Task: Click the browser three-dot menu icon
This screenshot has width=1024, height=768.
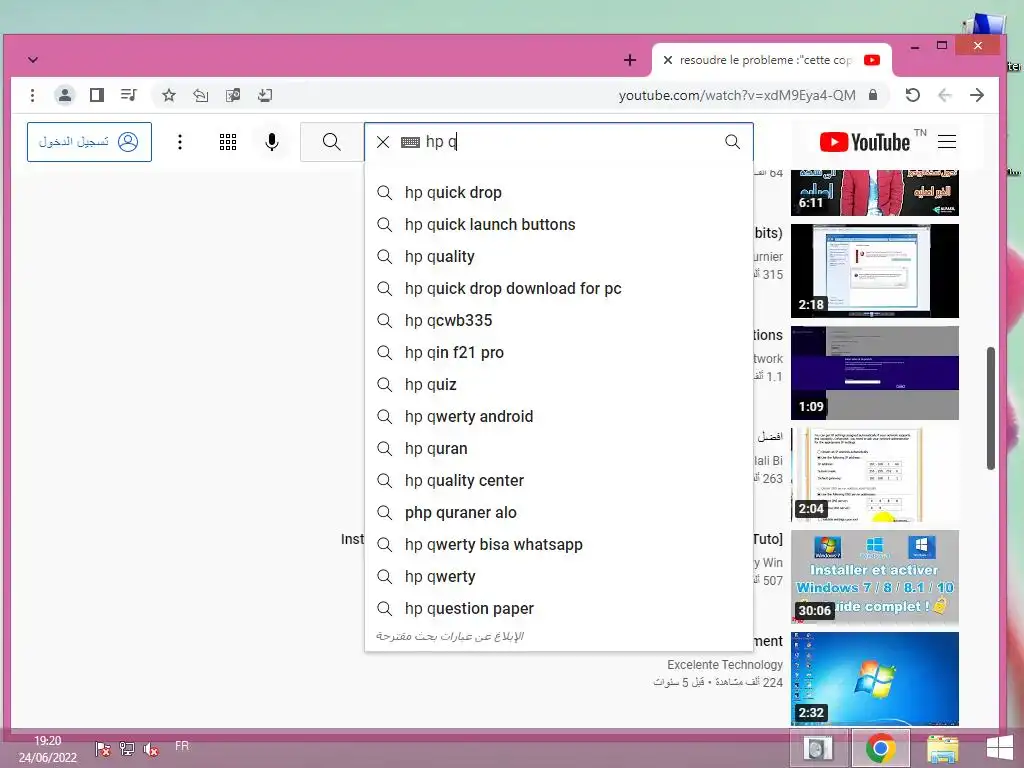Action: pyautogui.click(x=32, y=95)
